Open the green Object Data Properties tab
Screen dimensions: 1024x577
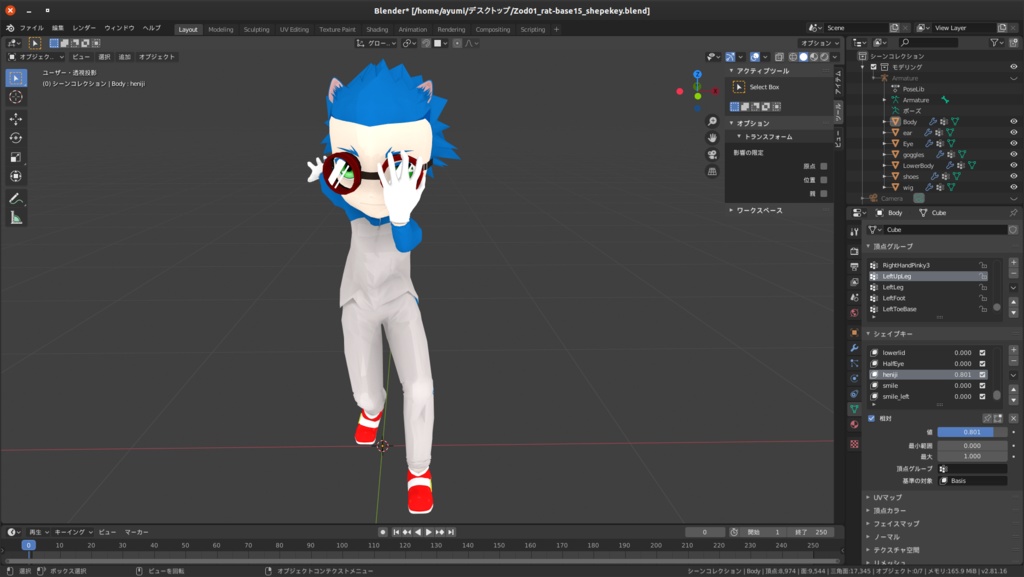[854, 408]
